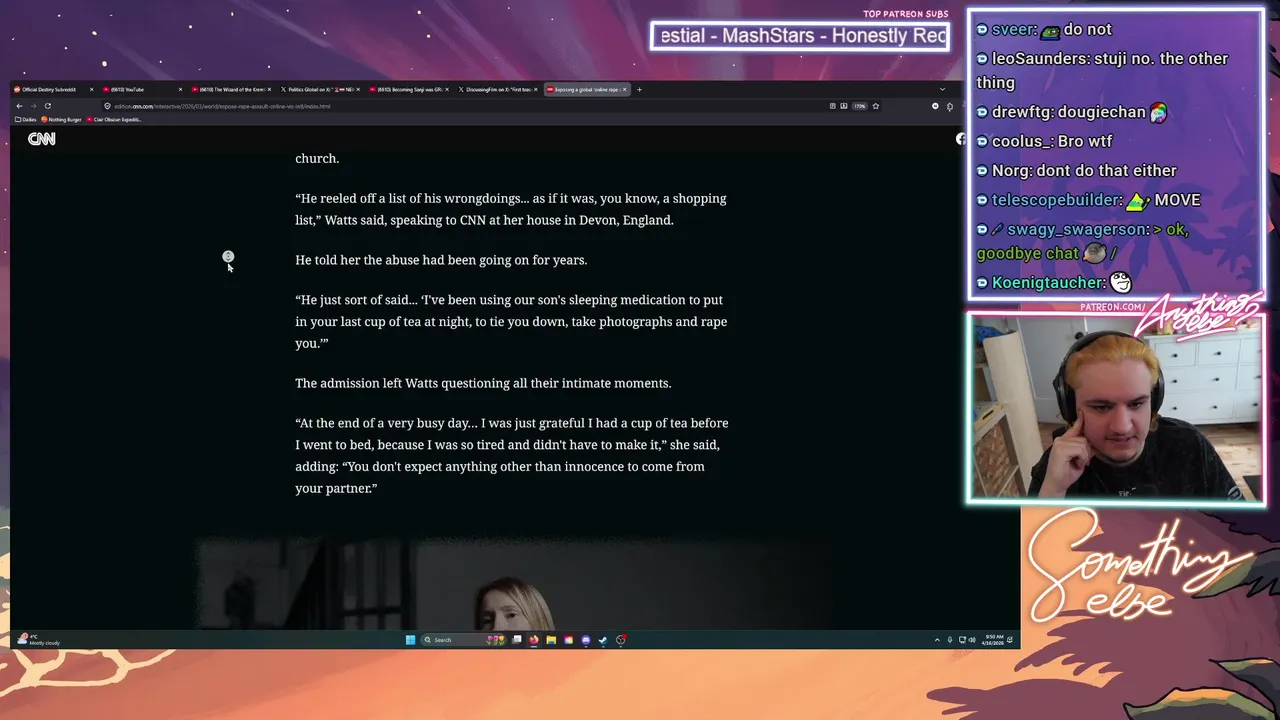The image size is (1280, 720).
Task: Show hidden system tray icons
Action: (937, 640)
